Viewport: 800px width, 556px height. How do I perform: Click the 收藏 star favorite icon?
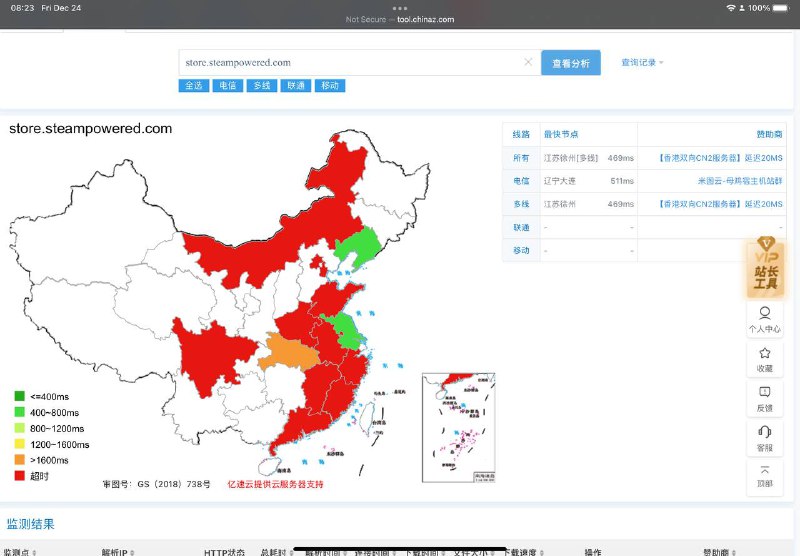click(765, 360)
